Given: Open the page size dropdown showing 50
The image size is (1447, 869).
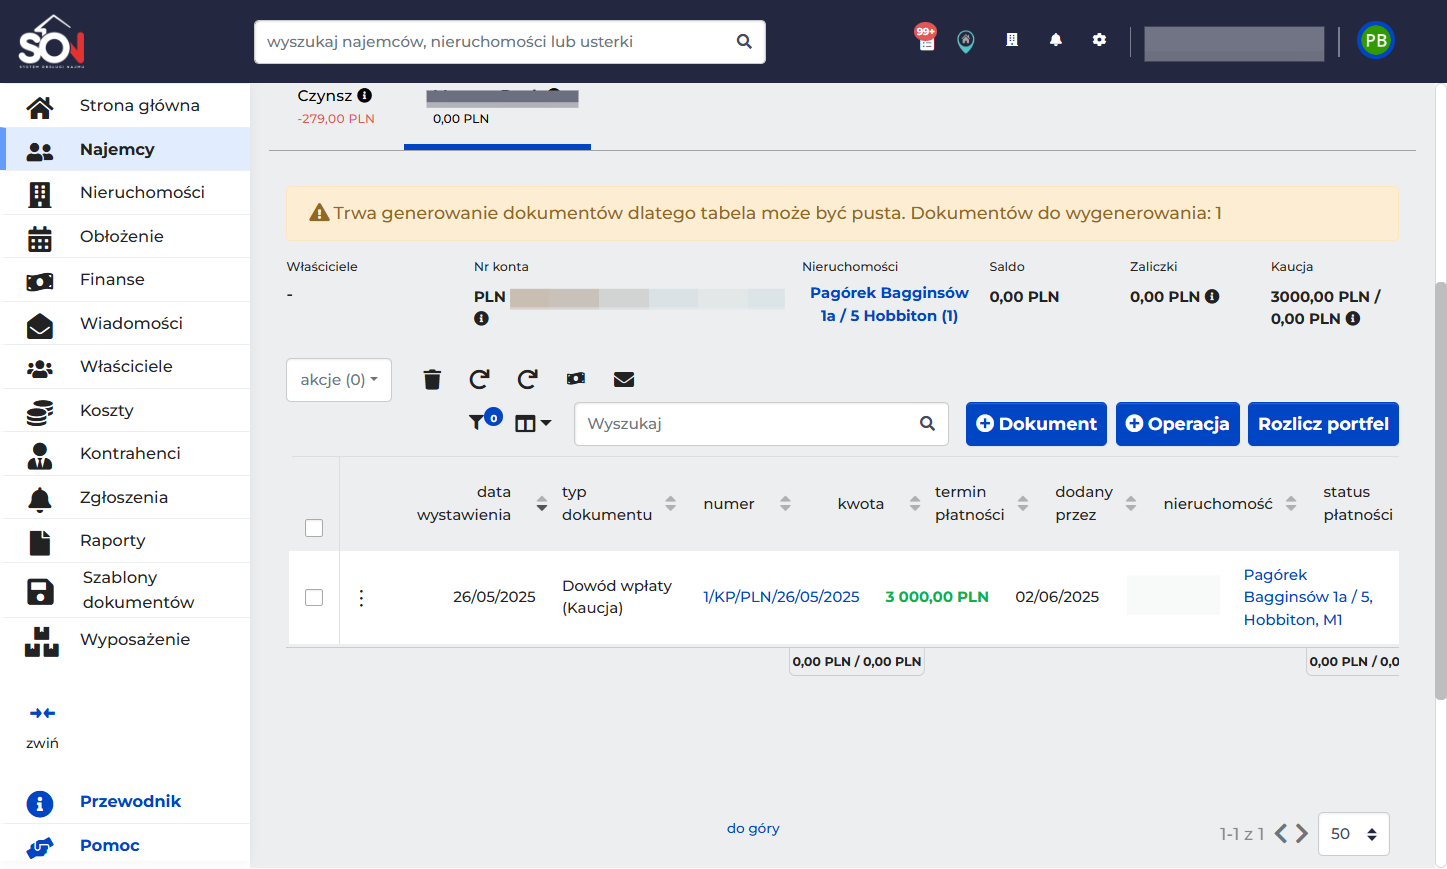Looking at the screenshot, I should pyautogui.click(x=1354, y=834).
